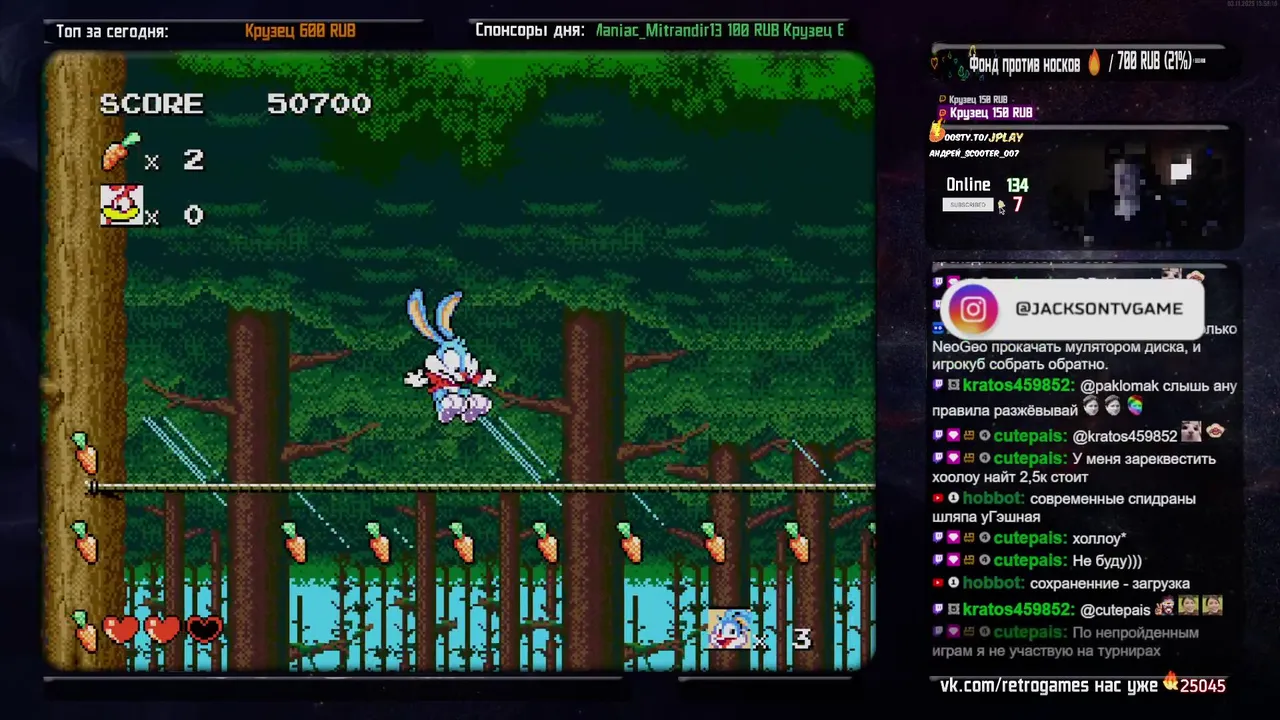
Task: Click cutepais username in Не буду))) message
Action: pos(1030,561)
